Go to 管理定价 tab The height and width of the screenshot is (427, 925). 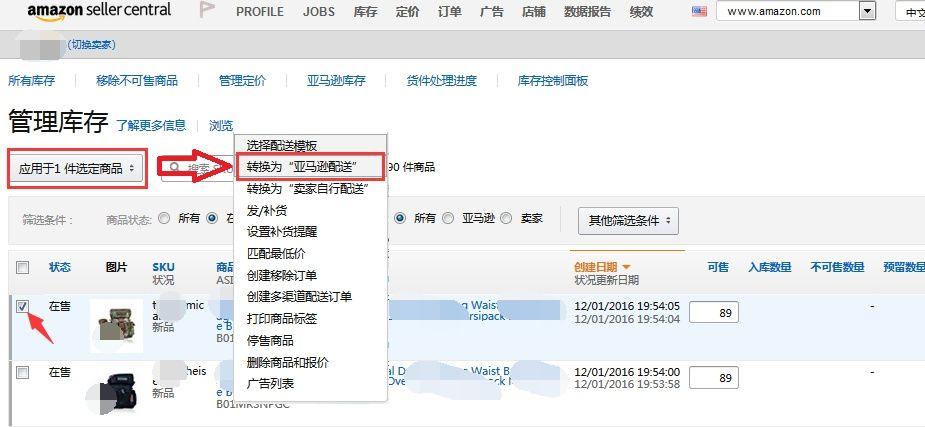[x=242, y=81]
